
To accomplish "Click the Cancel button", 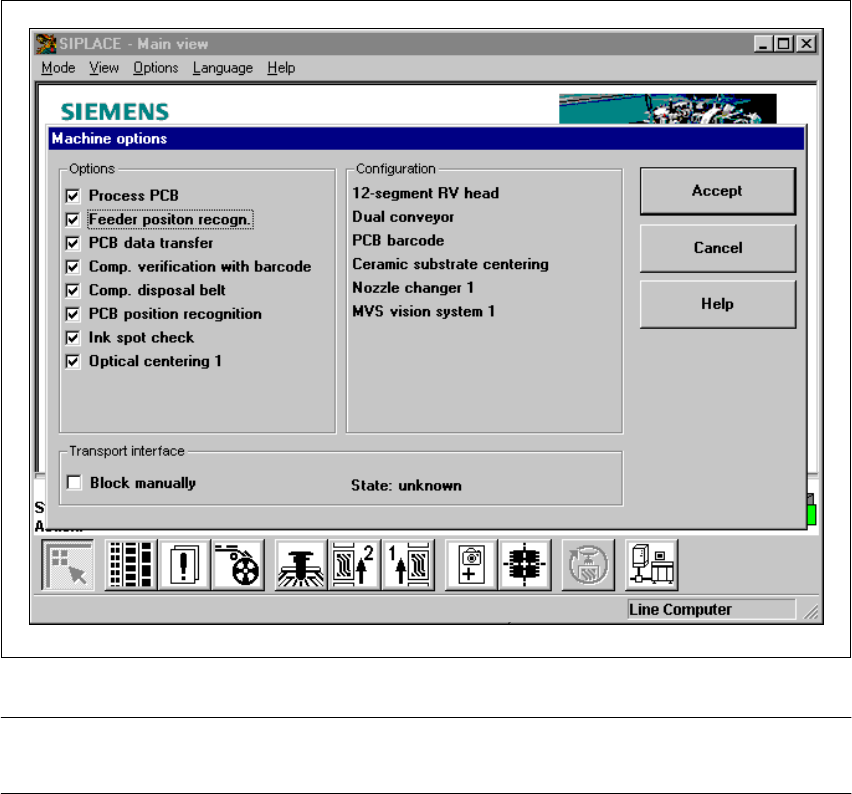I will (718, 248).
